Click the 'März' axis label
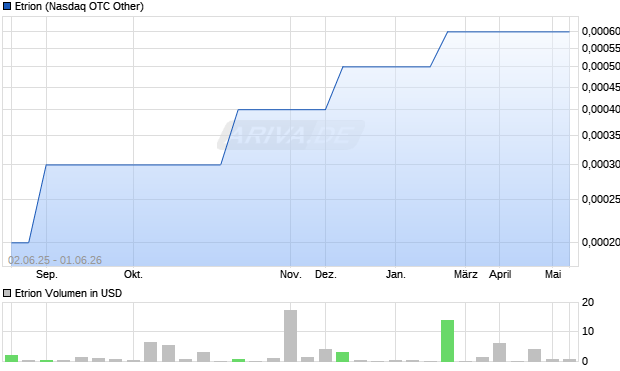620x371 pixels. tap(466, 274)
